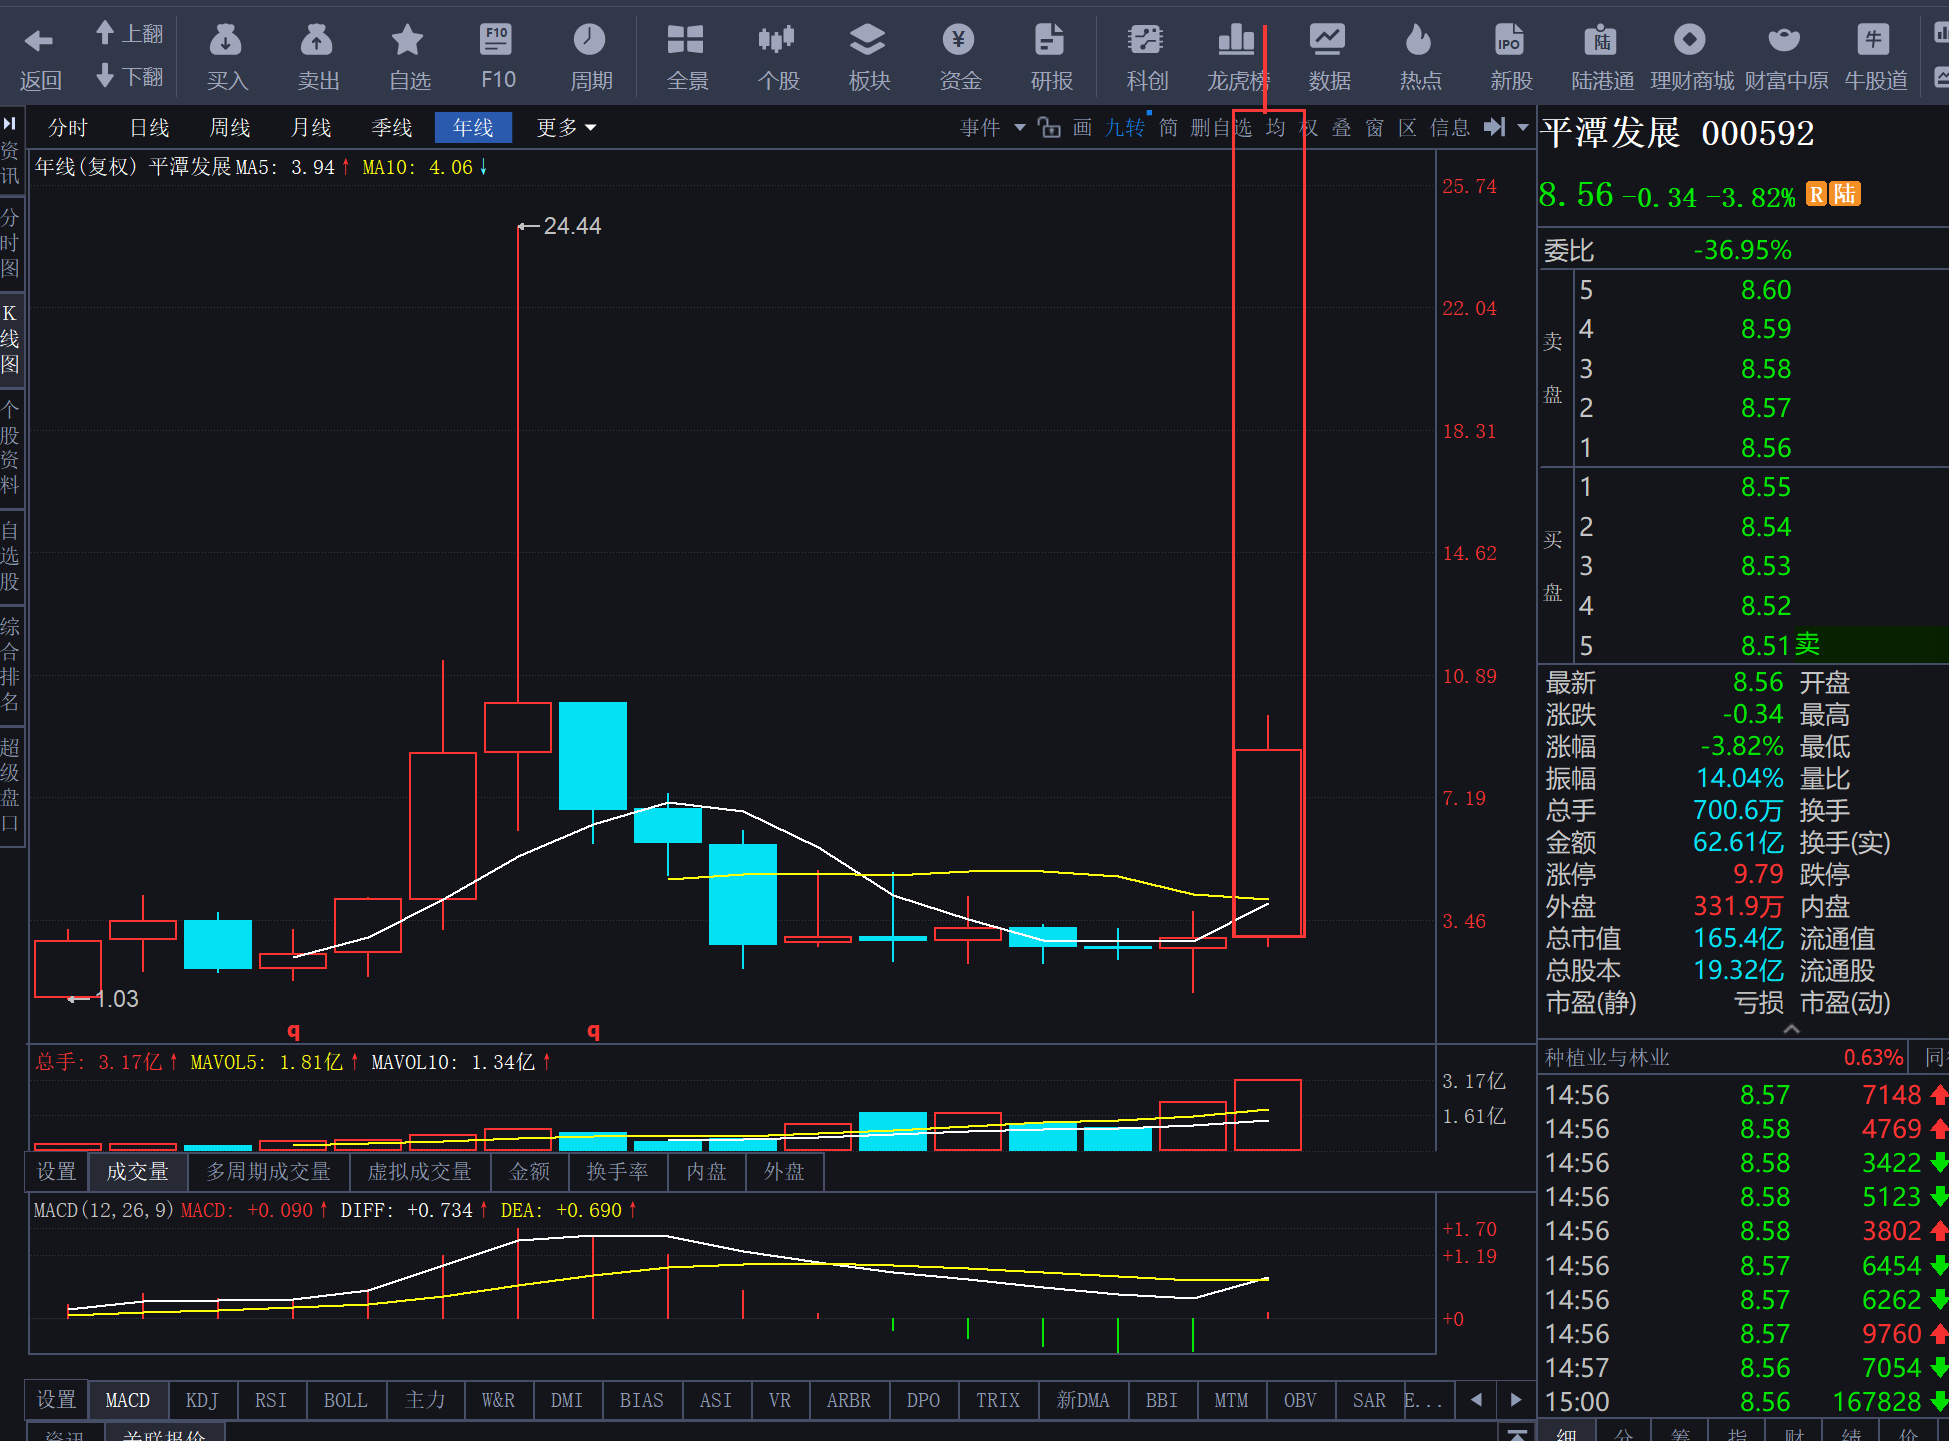Open the 新股 IPO icon
The width and height of the screenshot is (1949, 1441).
tap(1510, 40)
